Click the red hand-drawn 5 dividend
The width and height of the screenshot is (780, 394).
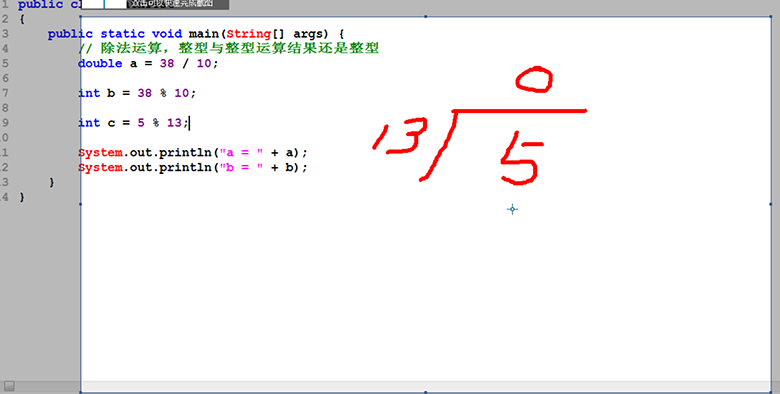click(521, 159)
